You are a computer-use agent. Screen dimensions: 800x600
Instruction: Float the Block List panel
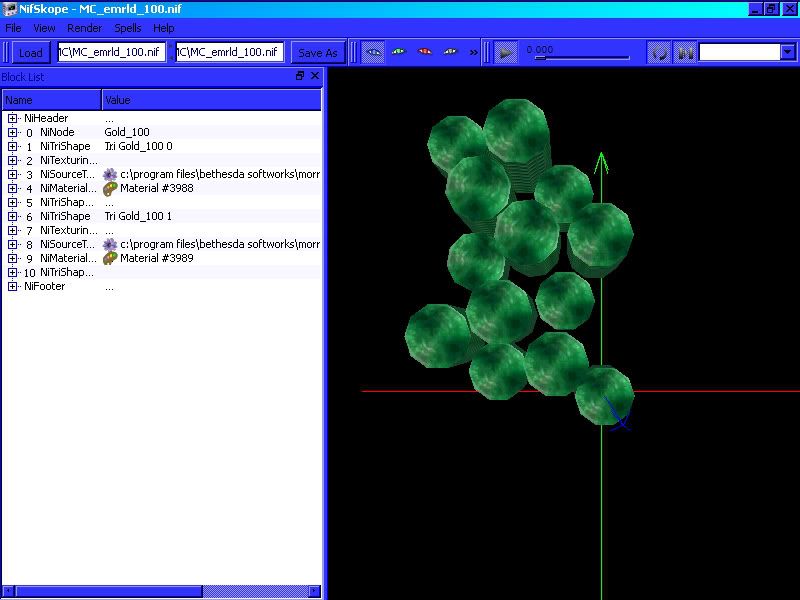tap(300, 76)
